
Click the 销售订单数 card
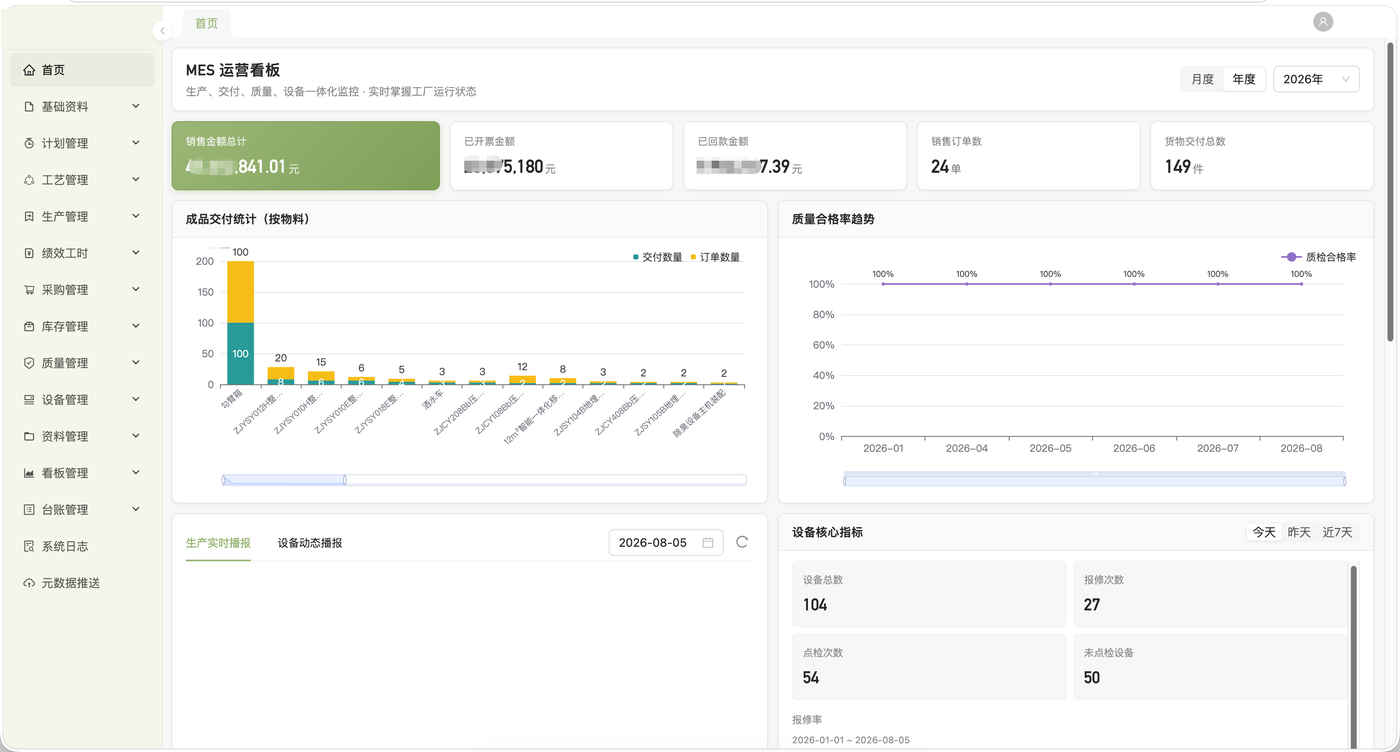tap(1028, 156)
